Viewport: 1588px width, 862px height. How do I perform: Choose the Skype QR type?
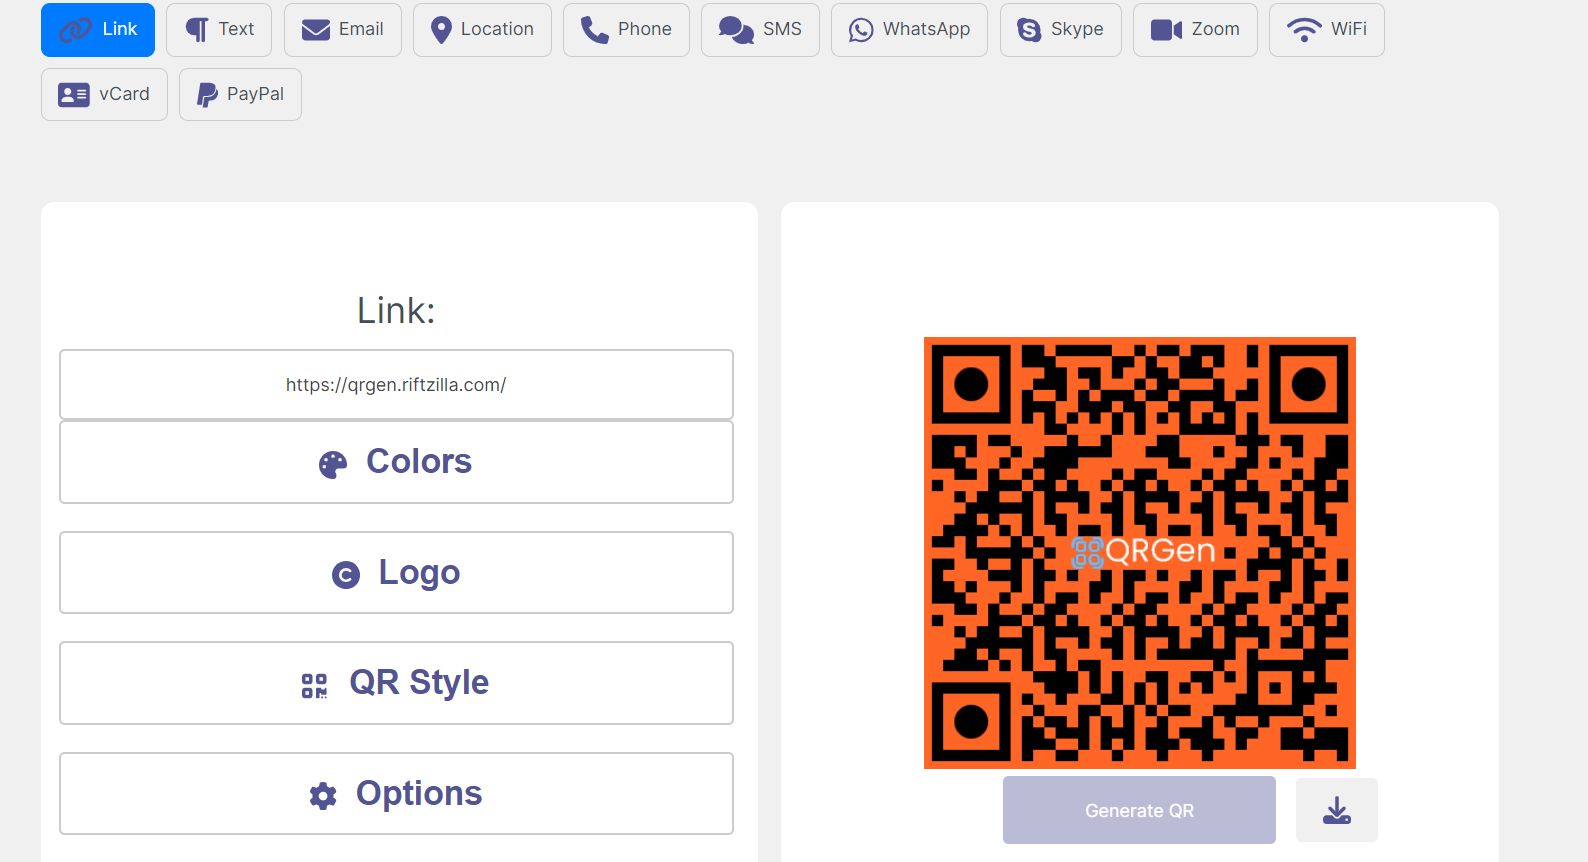tap(1061, 30)
